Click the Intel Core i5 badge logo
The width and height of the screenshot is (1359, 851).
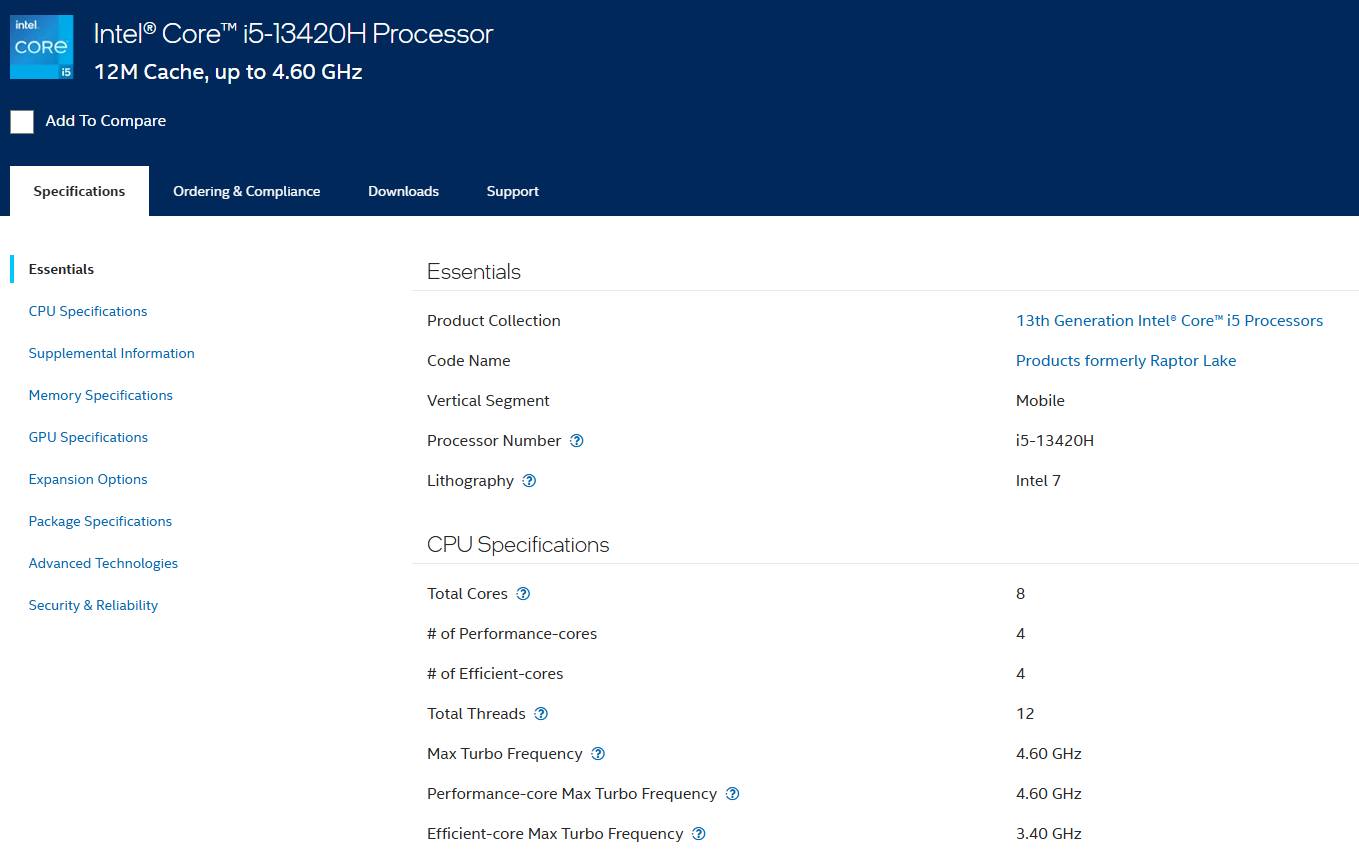41,47
